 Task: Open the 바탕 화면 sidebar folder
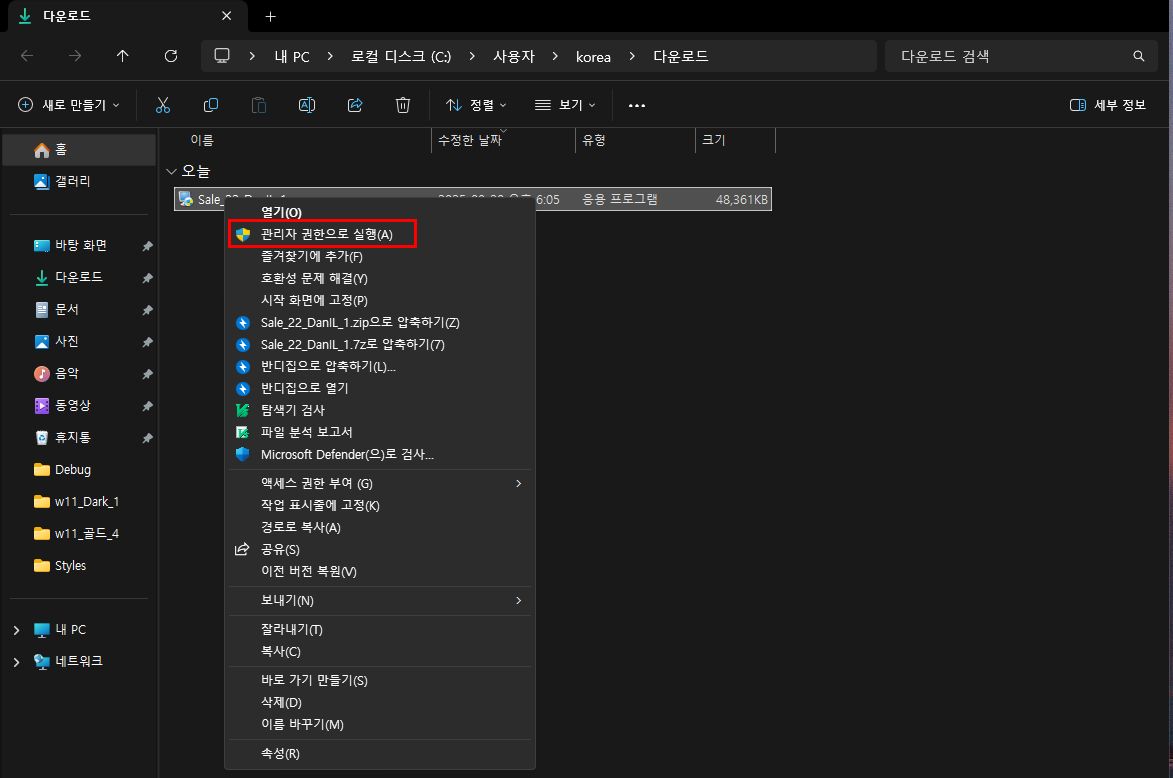point(80,245)
